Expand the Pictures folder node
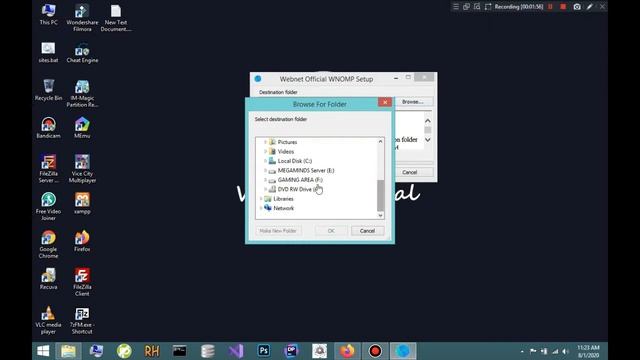 pos(265,142)
